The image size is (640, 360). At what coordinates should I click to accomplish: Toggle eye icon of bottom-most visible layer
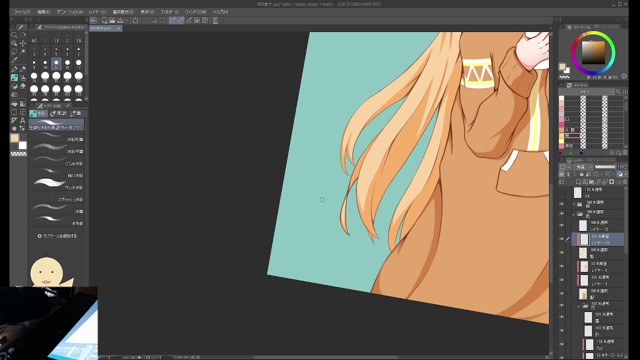562,357
